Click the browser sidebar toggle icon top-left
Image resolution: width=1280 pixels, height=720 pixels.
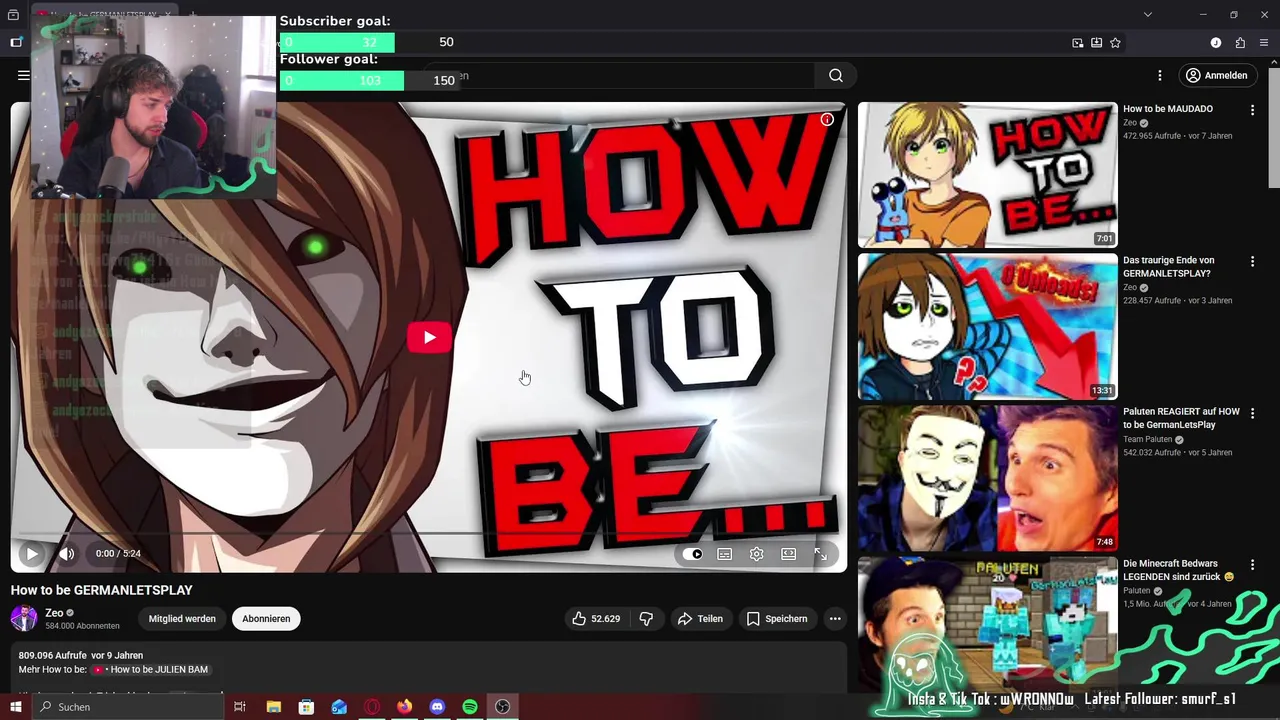pos(16,42)
